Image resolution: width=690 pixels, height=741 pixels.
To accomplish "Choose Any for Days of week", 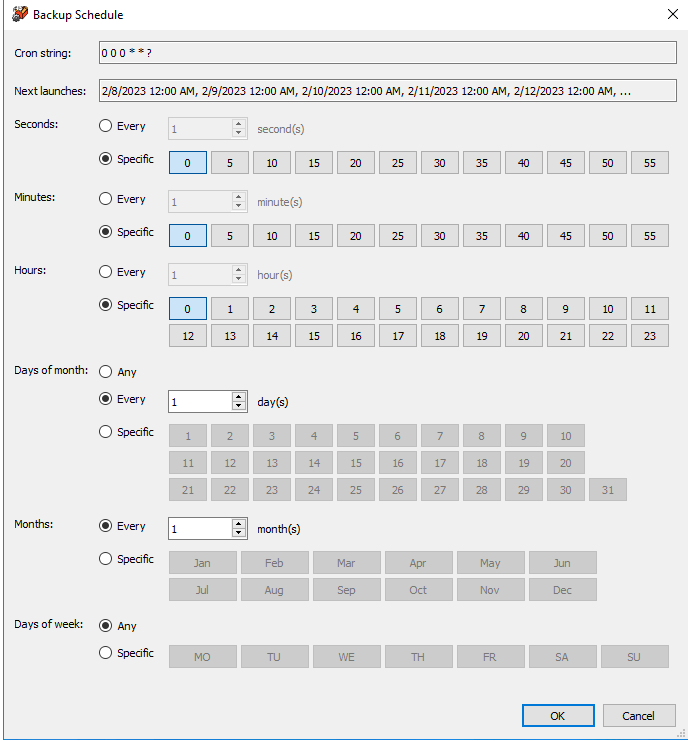I will pyautogui.click(x=105, y=626).
